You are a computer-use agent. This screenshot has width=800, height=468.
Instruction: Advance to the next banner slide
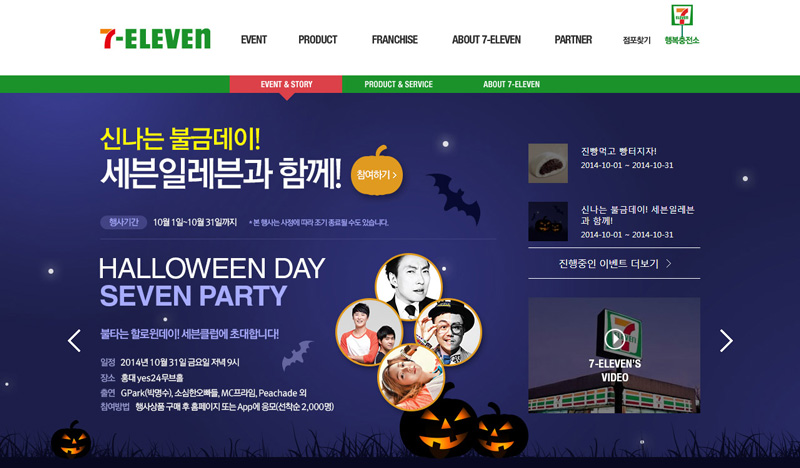tap(726, 340)
